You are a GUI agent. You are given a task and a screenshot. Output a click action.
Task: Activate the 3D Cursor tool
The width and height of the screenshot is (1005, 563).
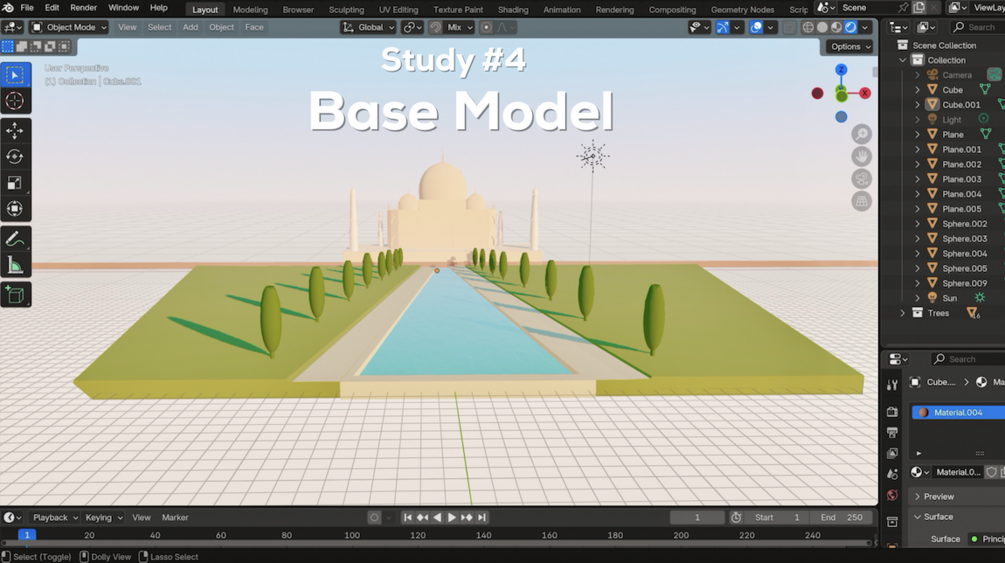(15, 101)
